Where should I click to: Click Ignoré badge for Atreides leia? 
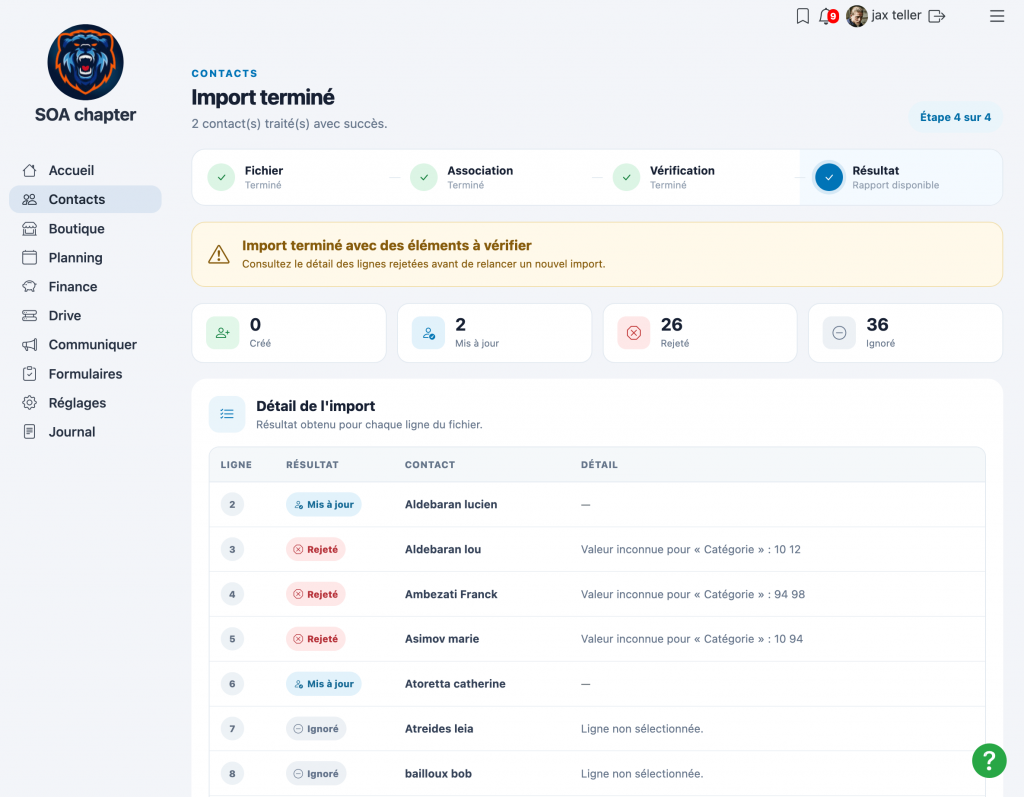[x=316, y=728]
